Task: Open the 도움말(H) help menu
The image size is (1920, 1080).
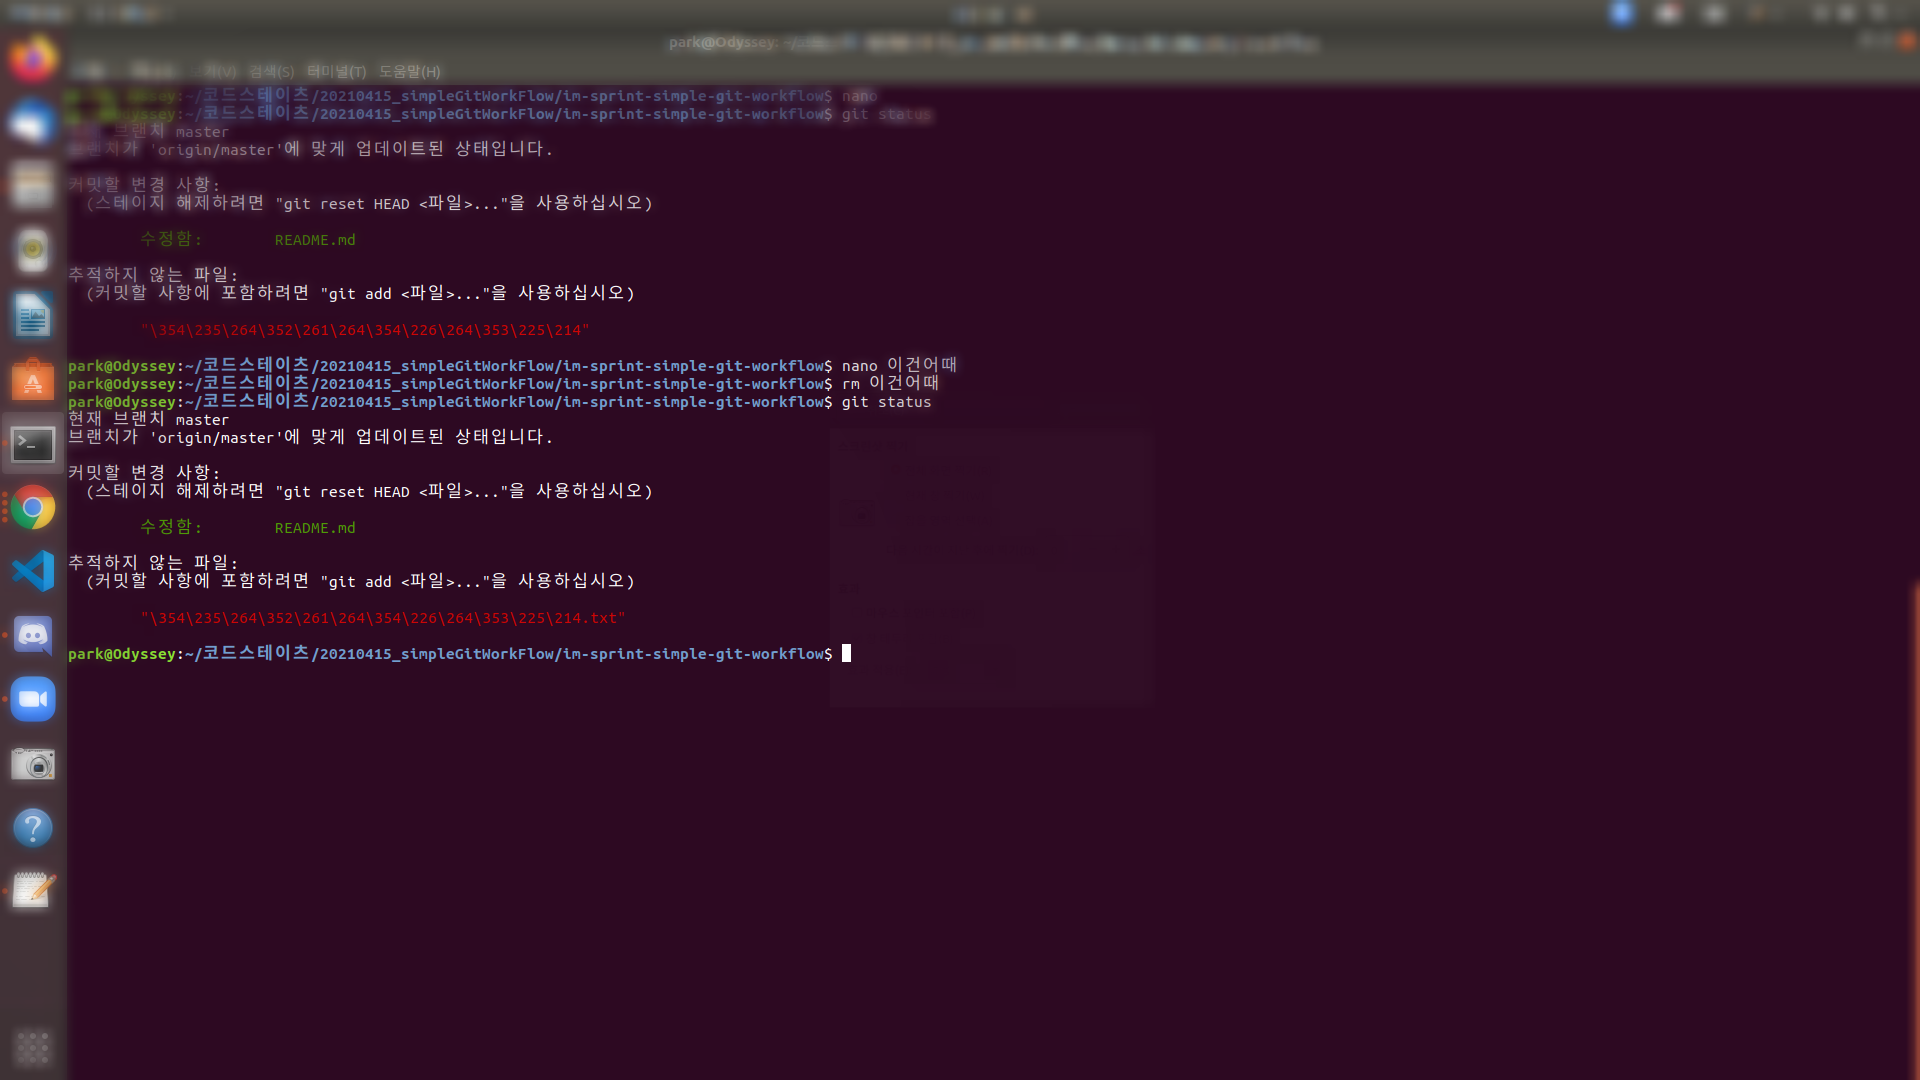Action: tap(409, 72)
